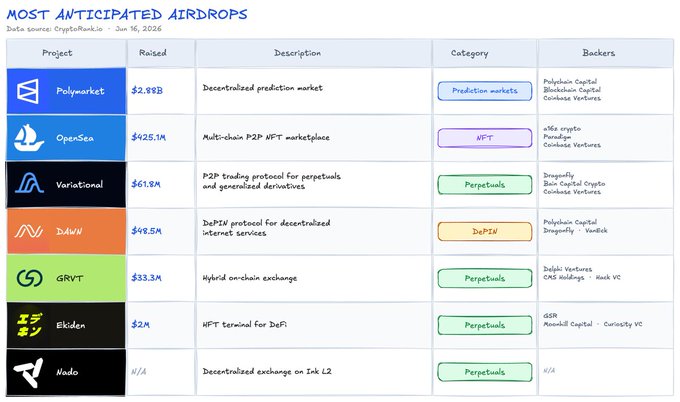Click N/A in Nado's Raised cell
This screenshot has height=402, width=680.
click(x=138, y=371)
